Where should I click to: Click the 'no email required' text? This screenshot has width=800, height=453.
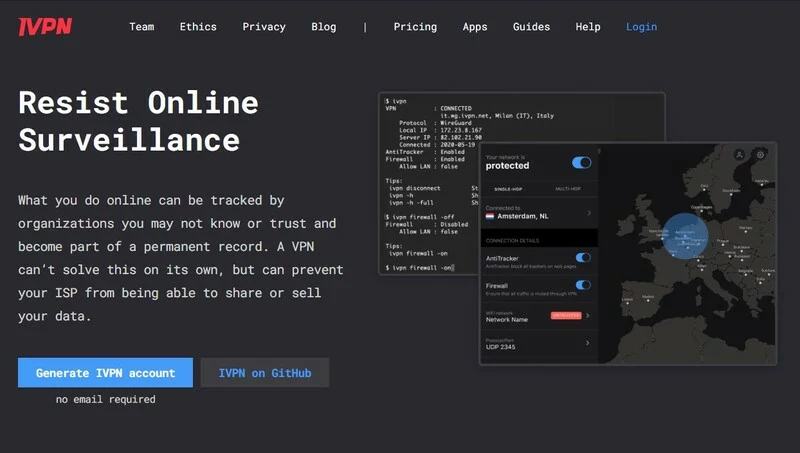tap(106, 399)
